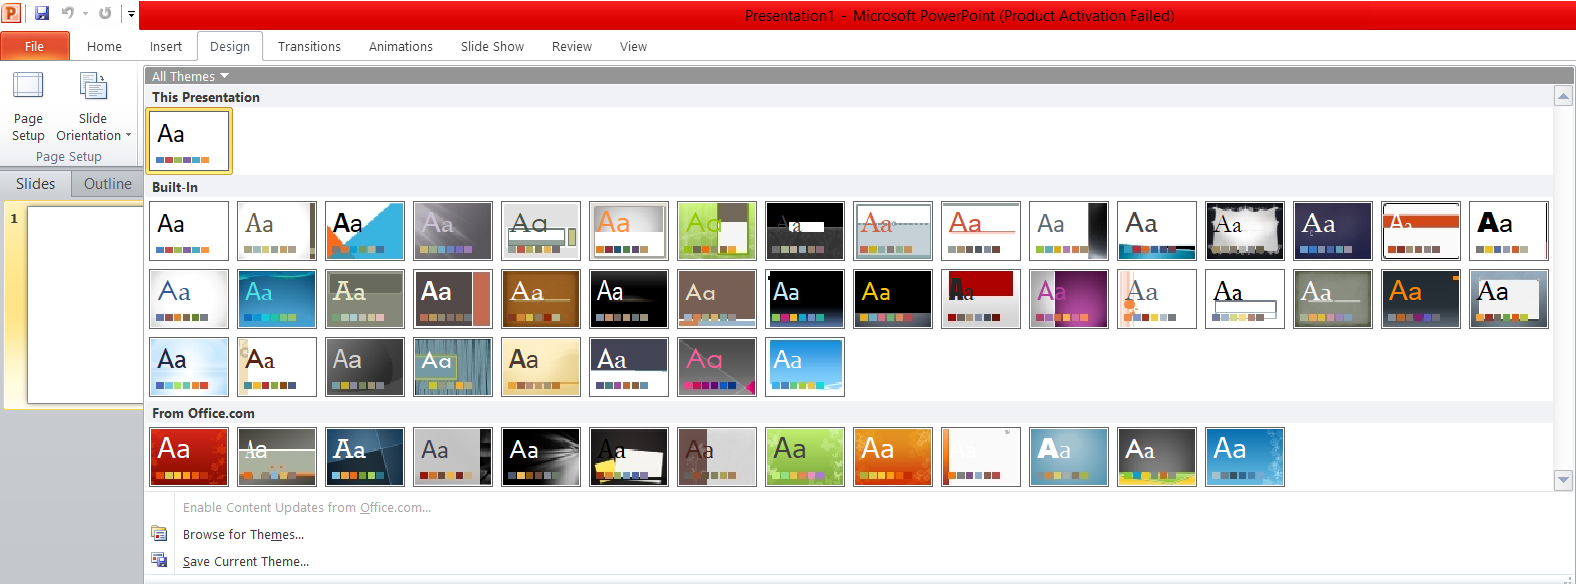Choose the black theme with yellow Aa text

click(x=893, y=299)
